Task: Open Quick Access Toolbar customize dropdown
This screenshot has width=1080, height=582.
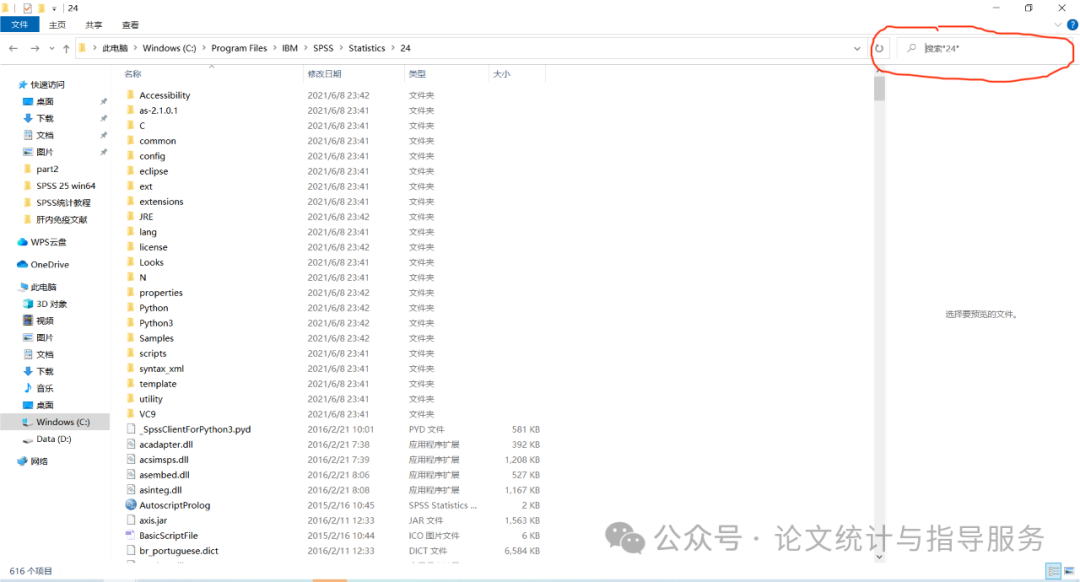Action: coord(54,8)
